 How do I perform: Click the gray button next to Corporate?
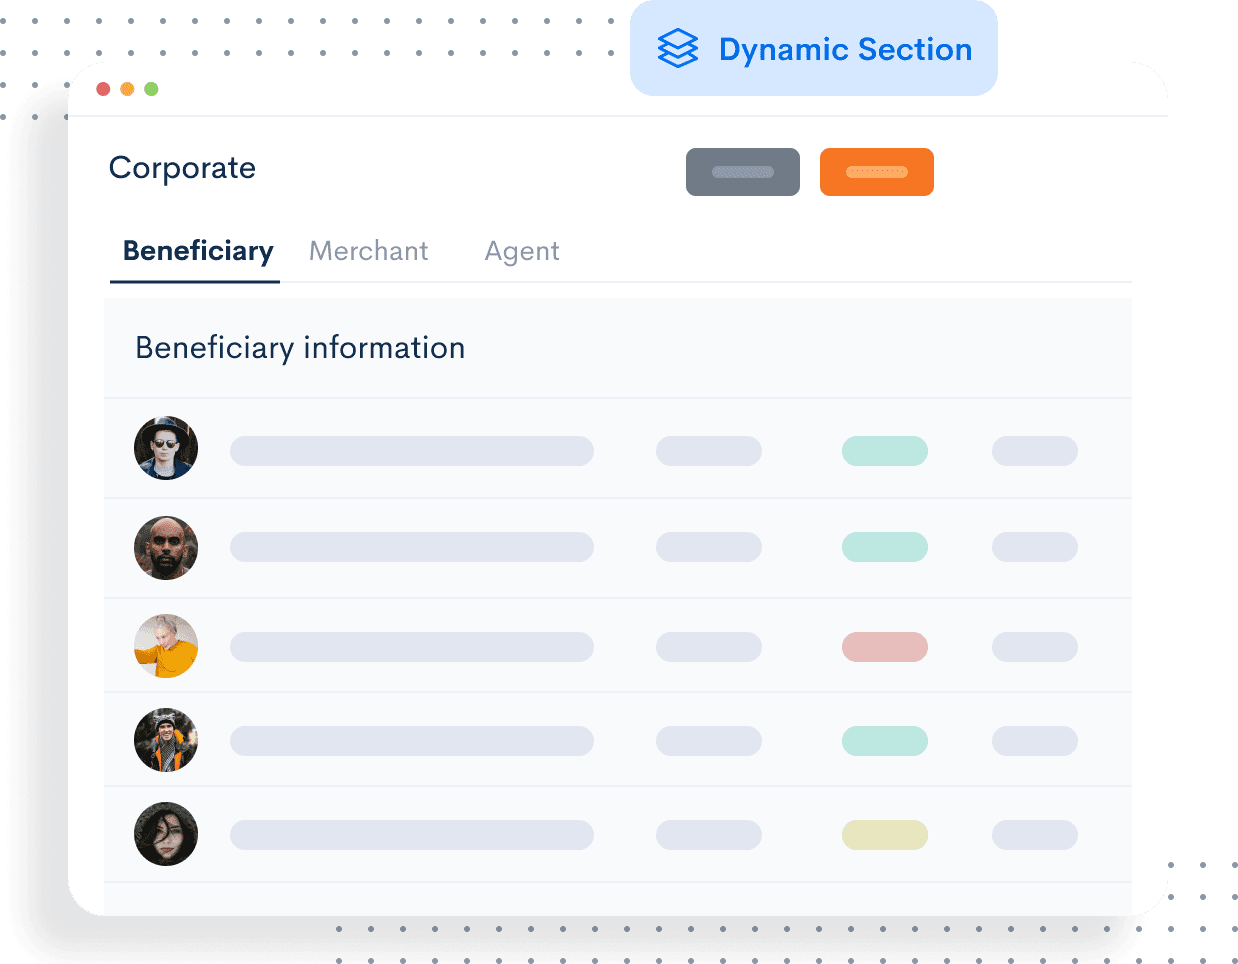[x=742, y=172]
